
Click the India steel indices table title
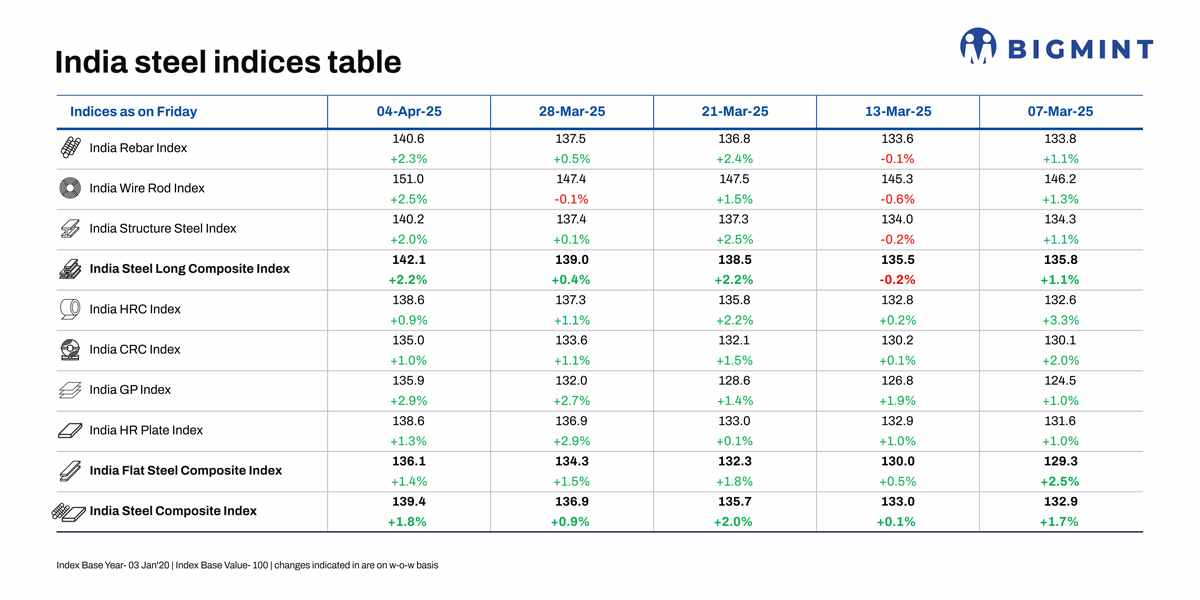pos(228,62)
